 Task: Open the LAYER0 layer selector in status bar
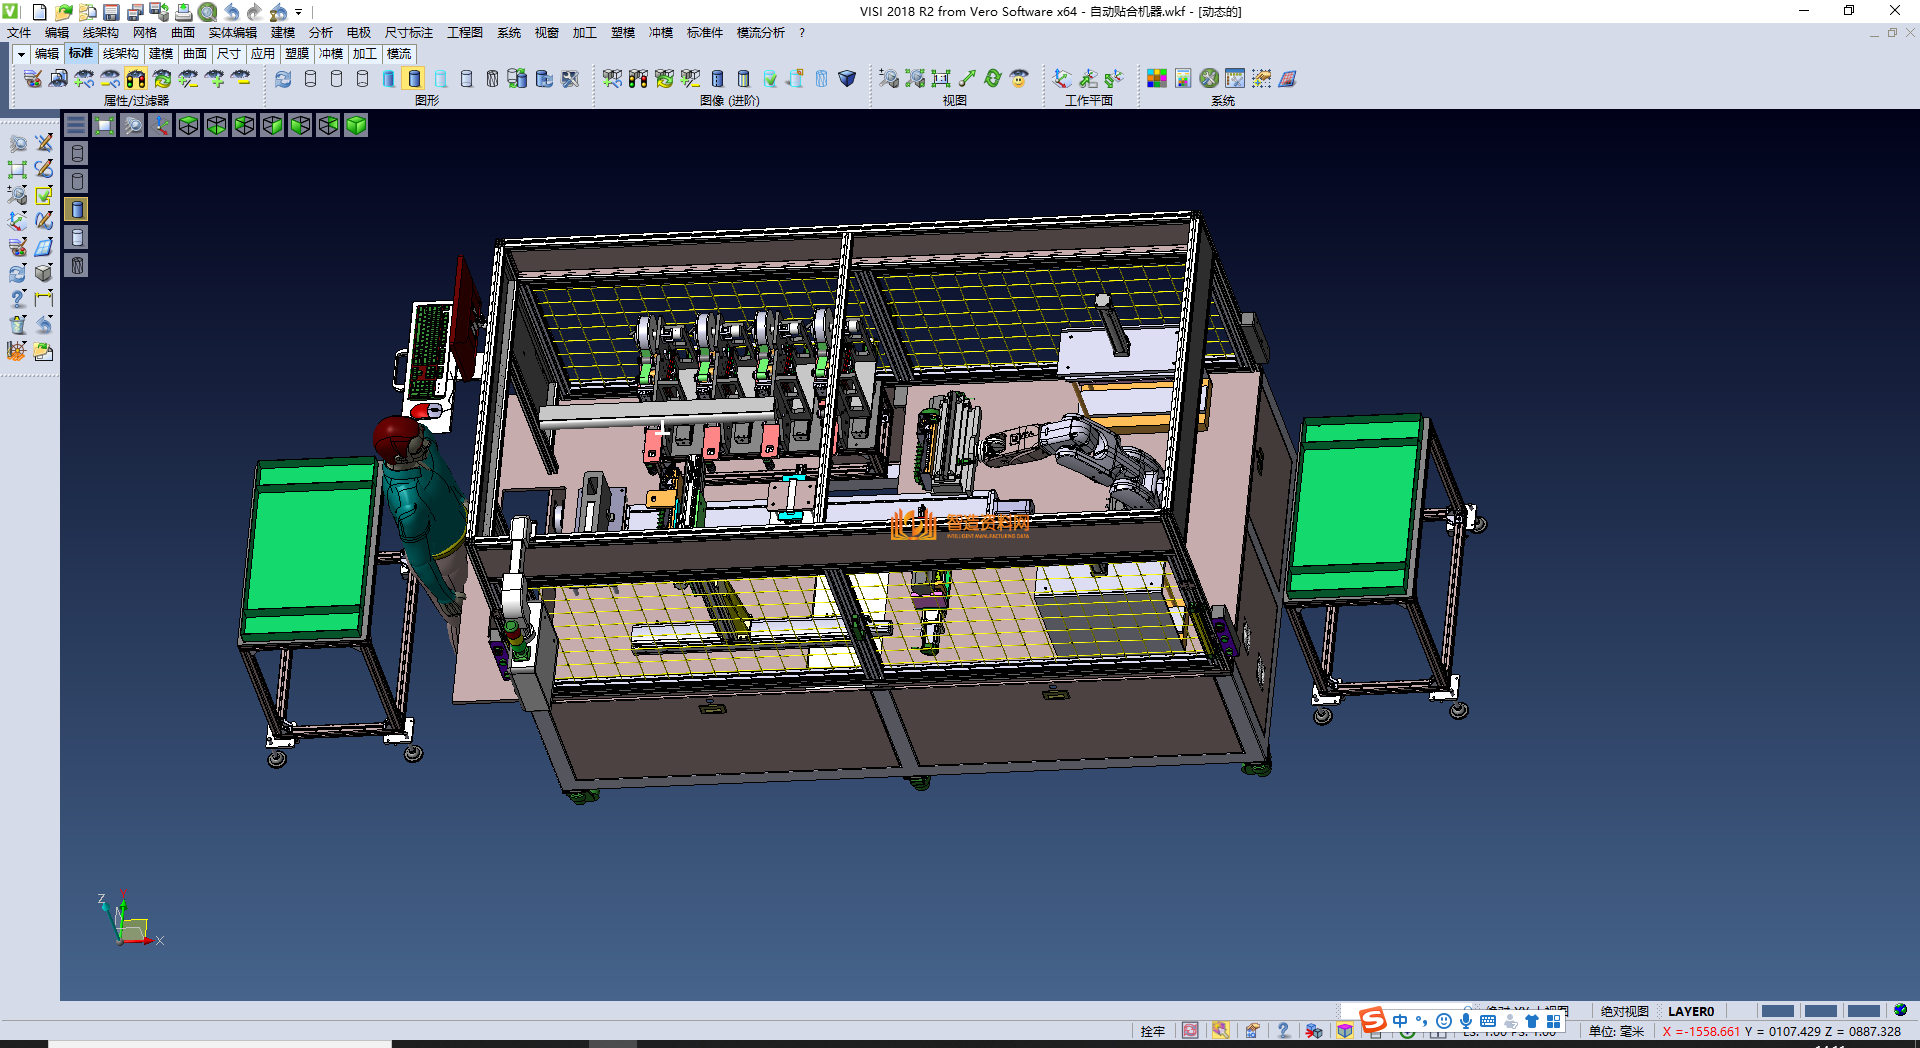click(1691, 1011)
